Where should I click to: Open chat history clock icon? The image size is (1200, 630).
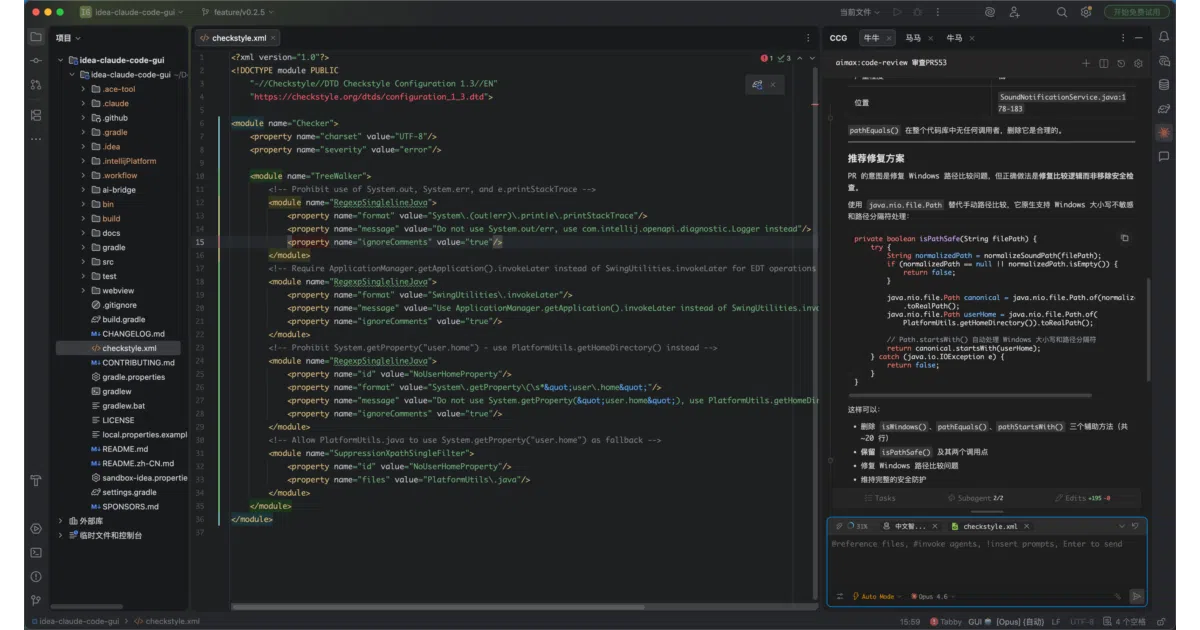click(x=1121, y=62)
